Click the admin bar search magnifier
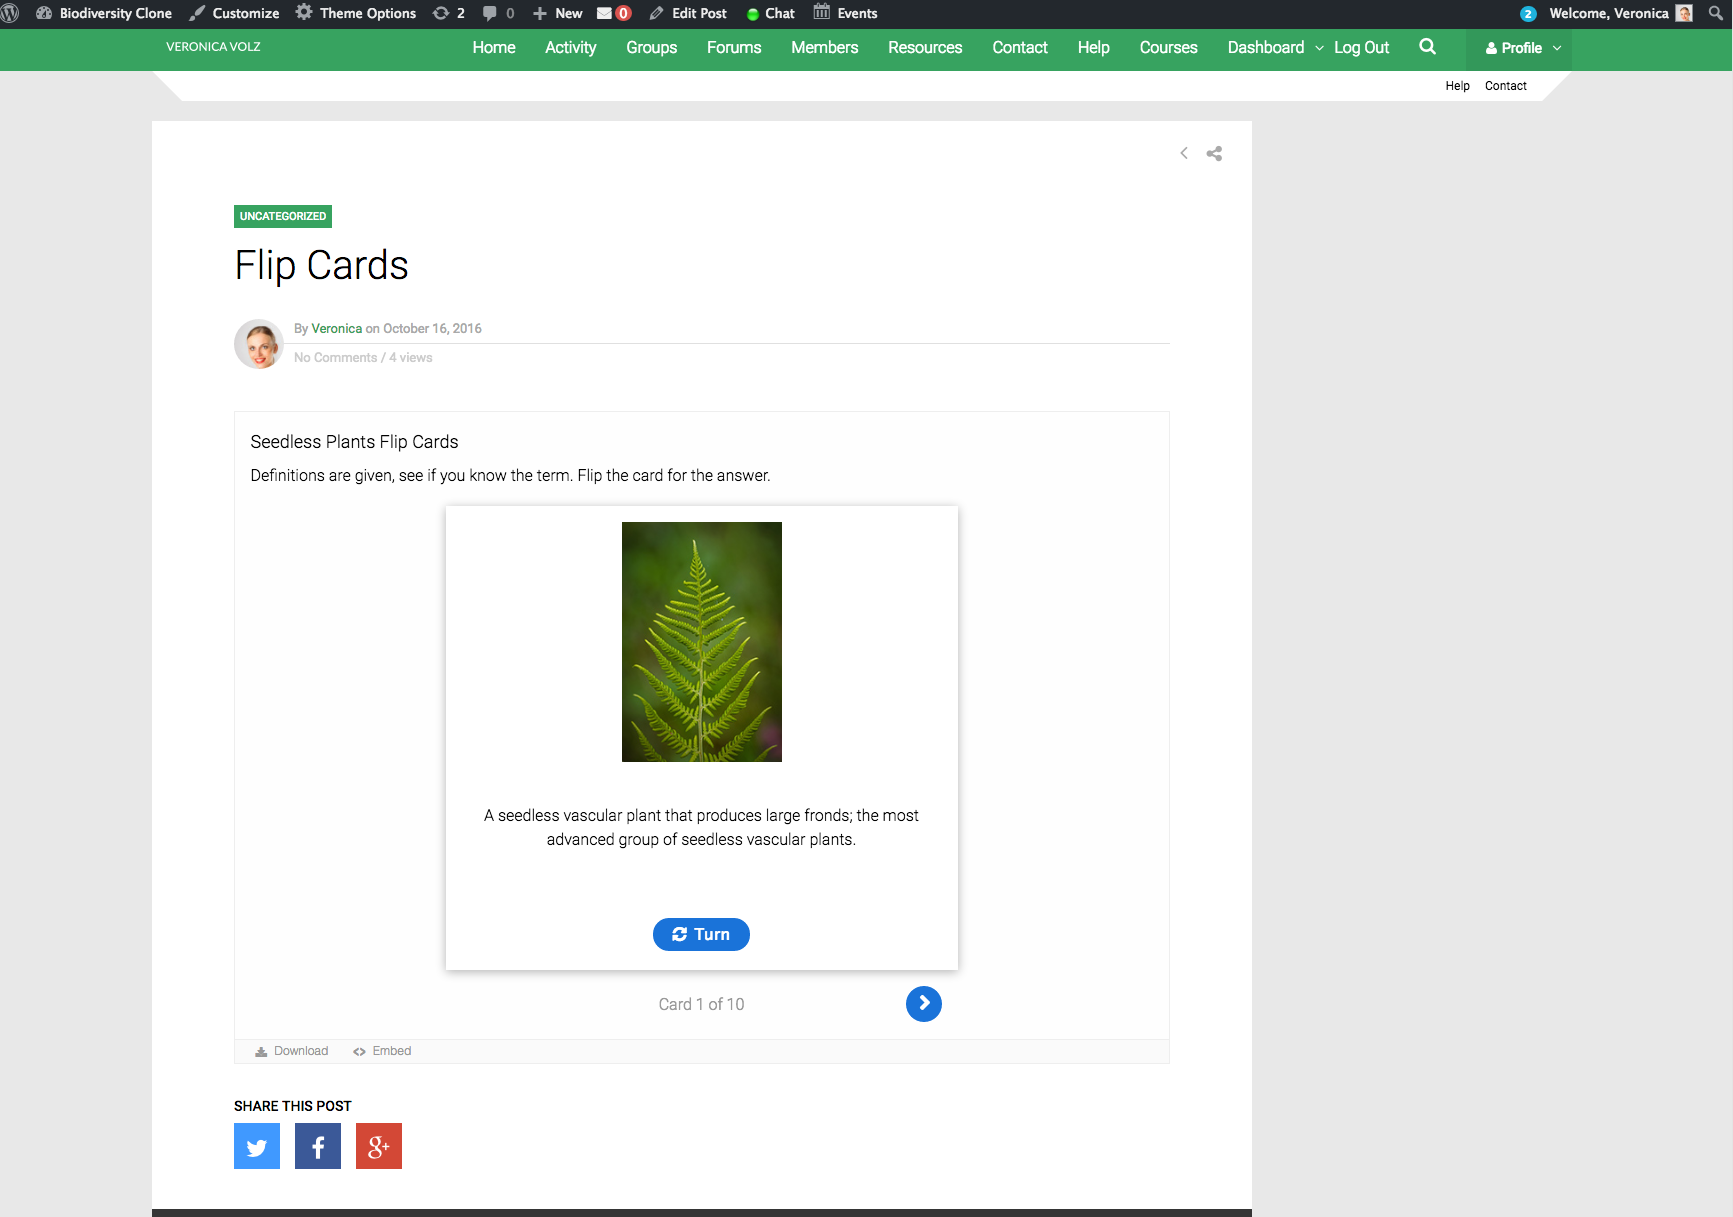Image resolution: width=1733 pixels, height=1217 pixels. [x=1715, y=13]
